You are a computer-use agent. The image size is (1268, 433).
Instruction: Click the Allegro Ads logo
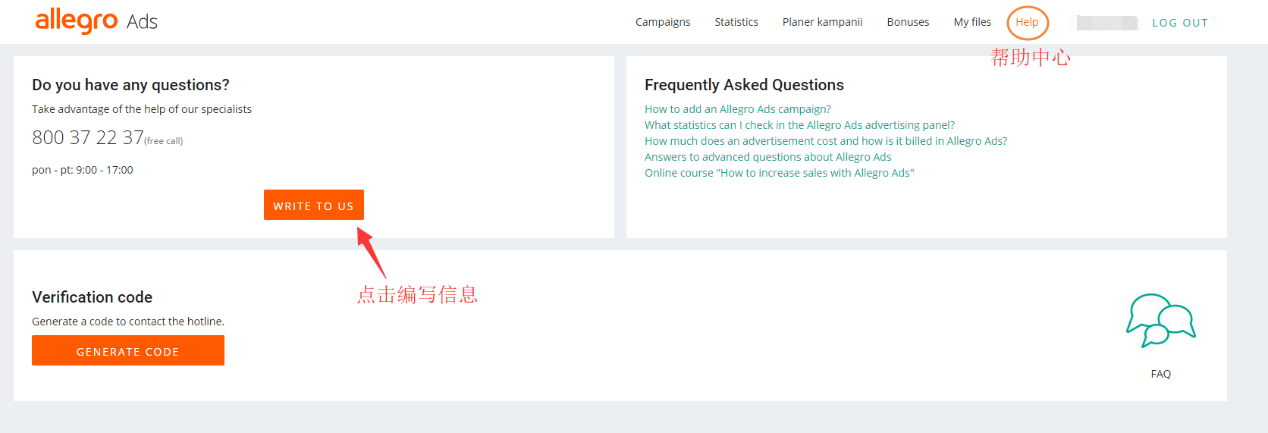96,21
